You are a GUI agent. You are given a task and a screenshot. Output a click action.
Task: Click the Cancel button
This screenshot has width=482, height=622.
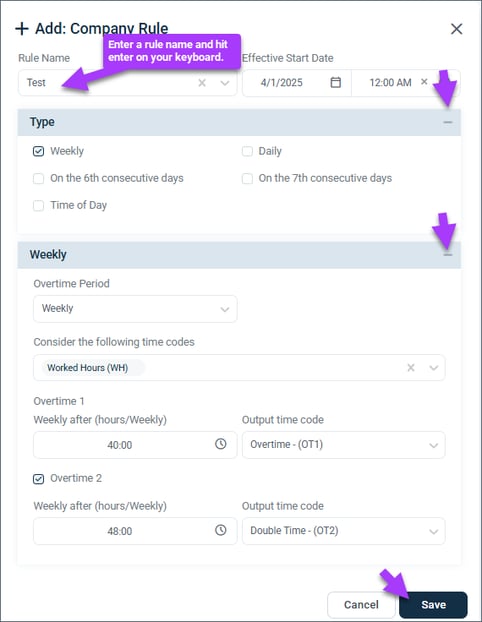[361, 605]
